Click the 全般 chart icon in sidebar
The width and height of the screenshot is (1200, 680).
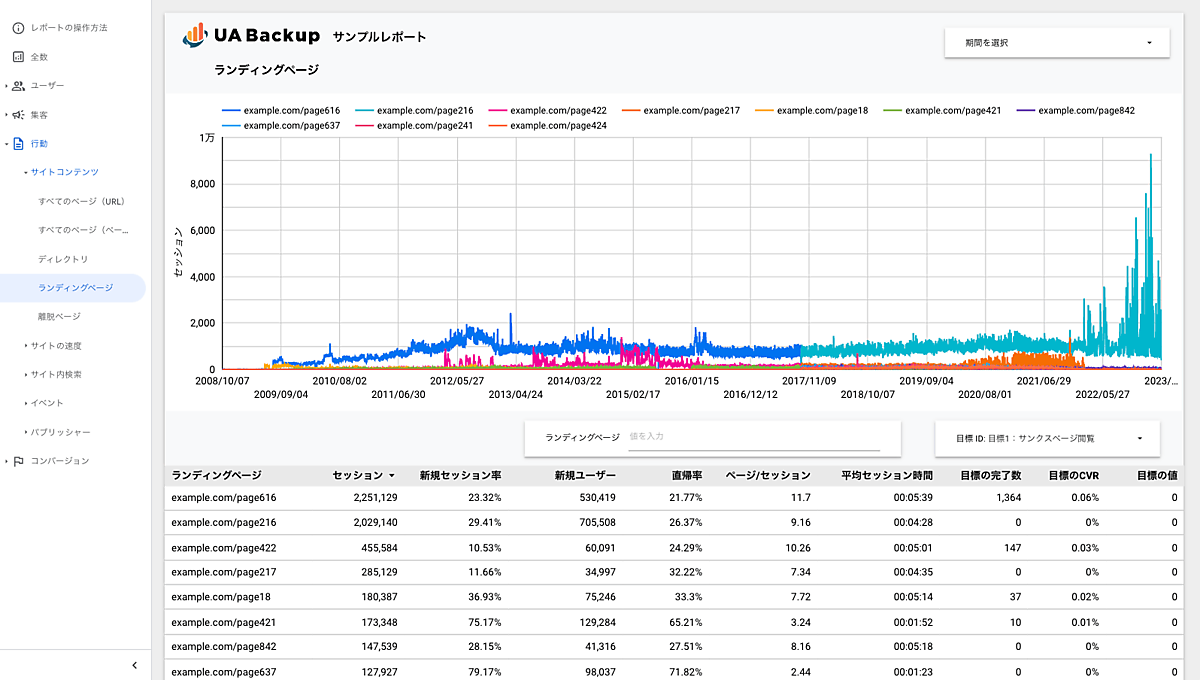(18, 57)
